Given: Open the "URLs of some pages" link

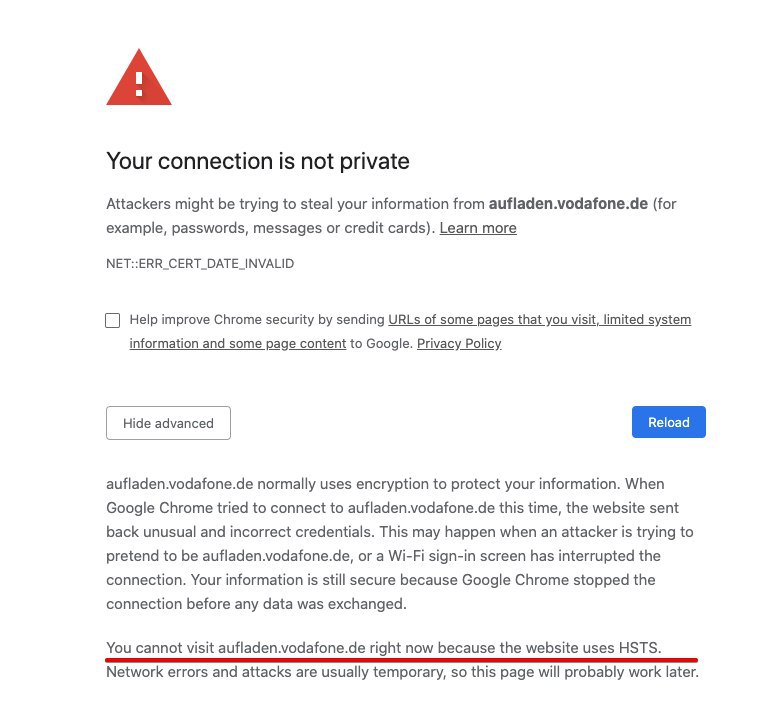Looking at the screenshot, I should click(539, 320).
